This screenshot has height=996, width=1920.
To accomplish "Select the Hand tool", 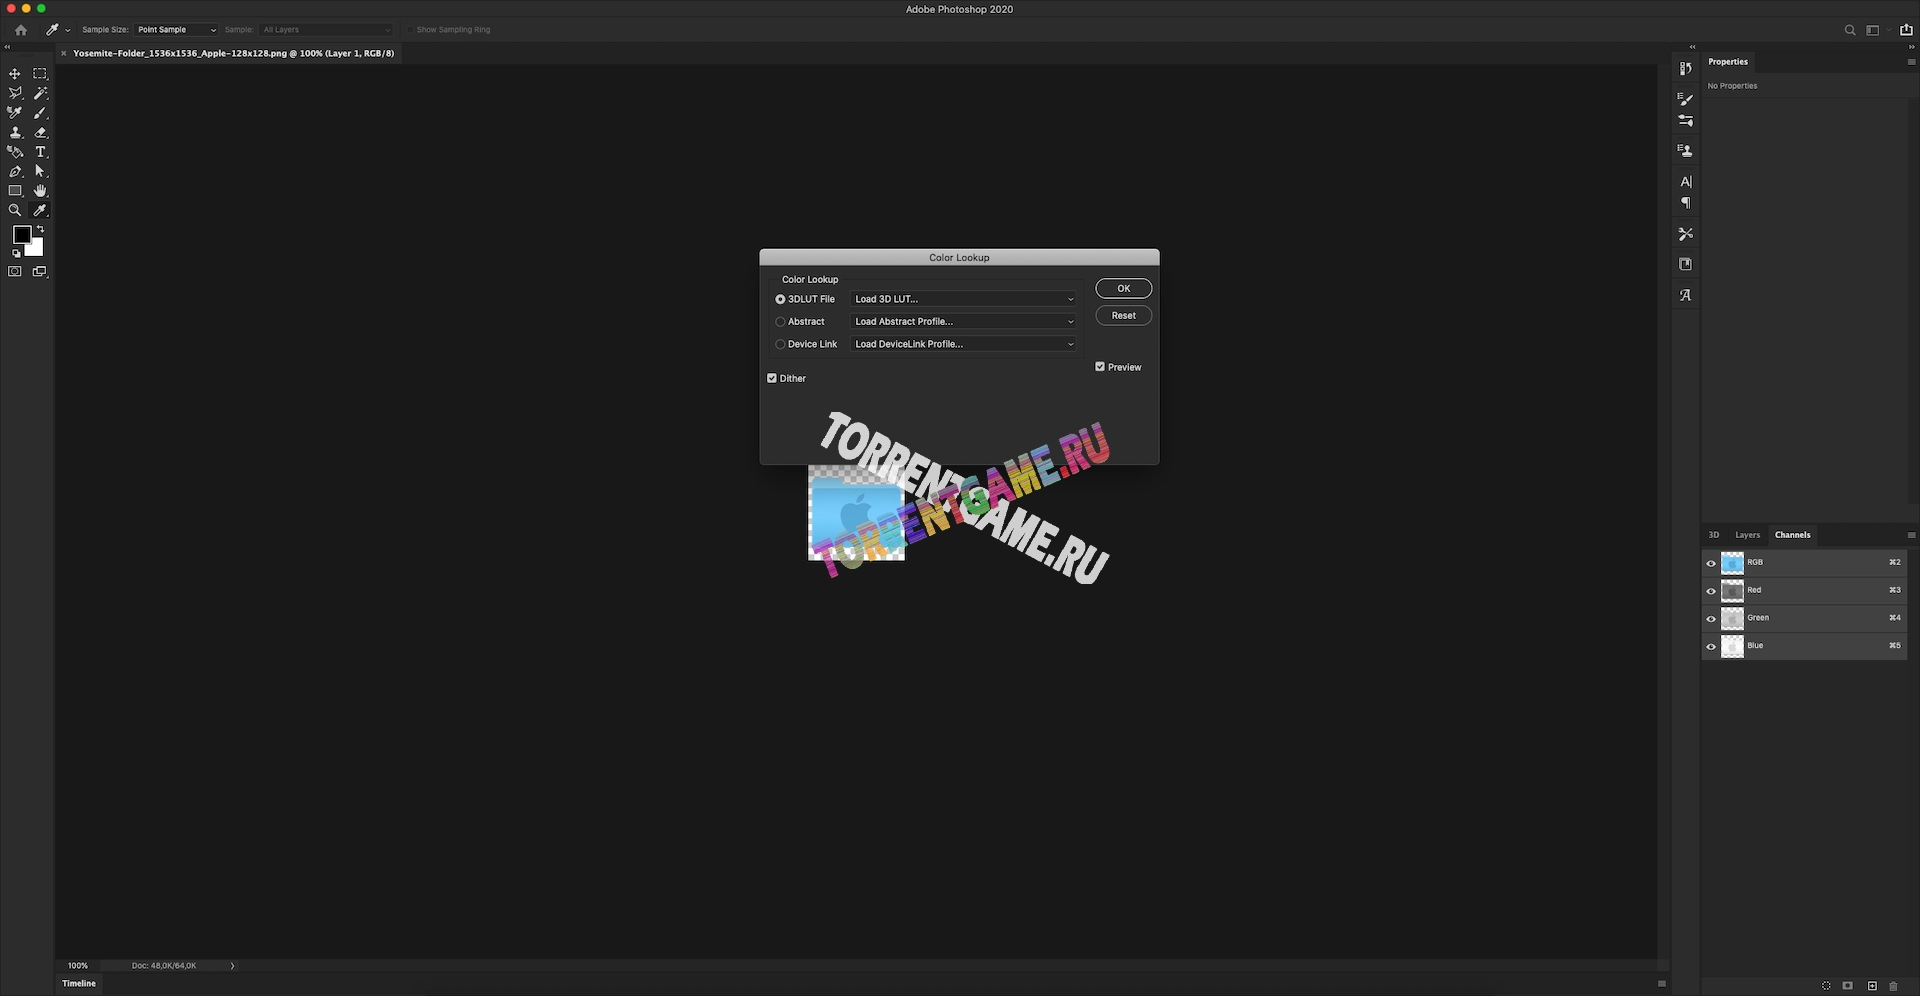I will (x=40, y=191).
